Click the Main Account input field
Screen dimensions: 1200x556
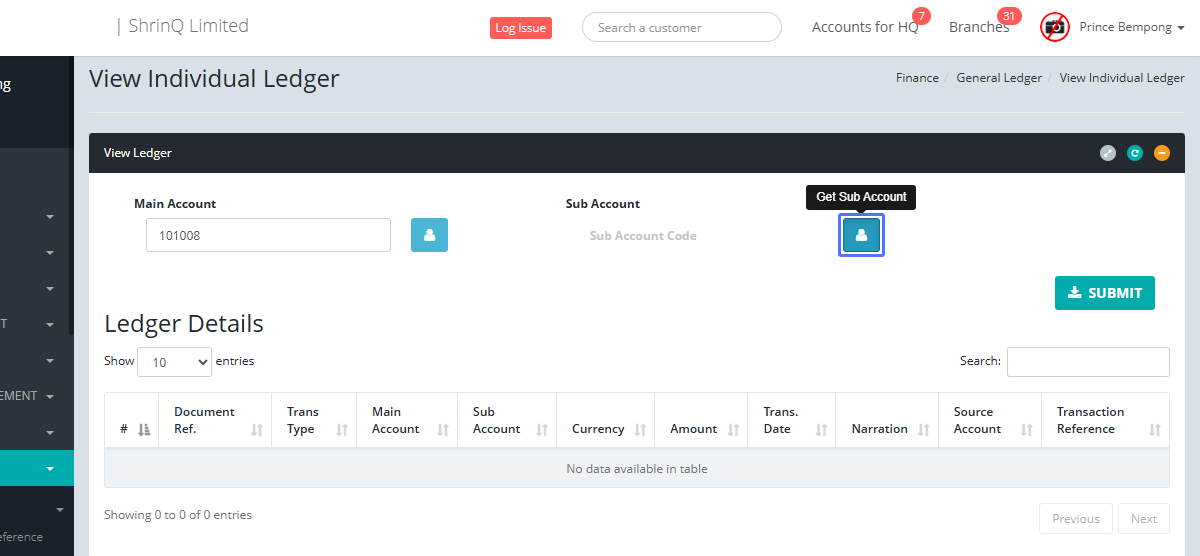(x=268, y=235)
